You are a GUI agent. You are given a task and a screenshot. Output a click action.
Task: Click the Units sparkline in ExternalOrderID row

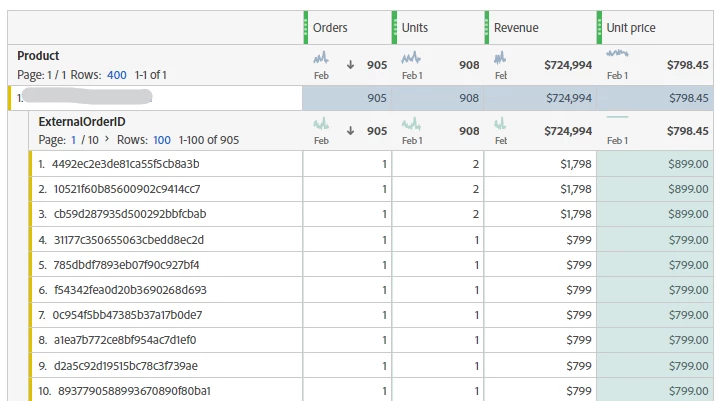click(x=411, y=123)
